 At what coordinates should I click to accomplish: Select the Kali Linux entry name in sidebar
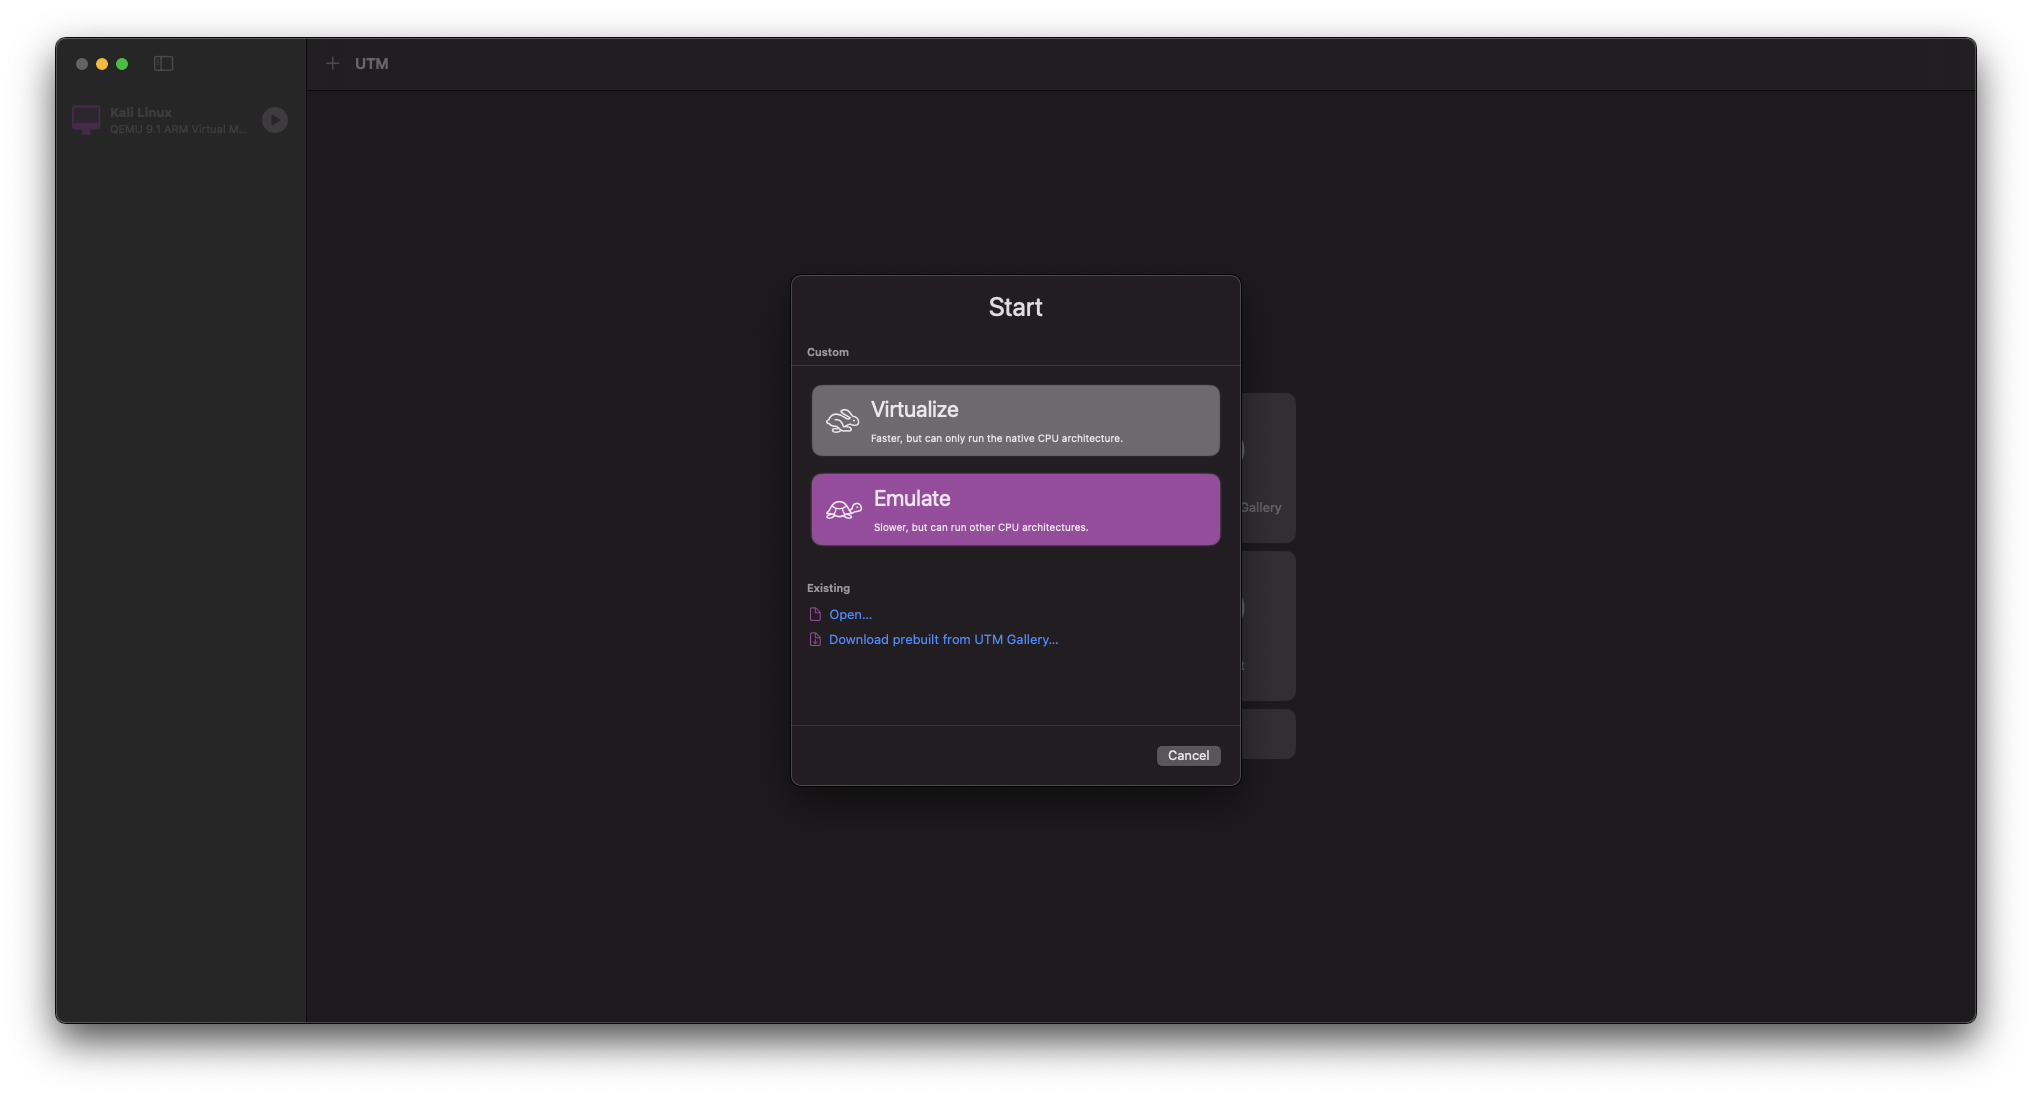click(141, 113)
